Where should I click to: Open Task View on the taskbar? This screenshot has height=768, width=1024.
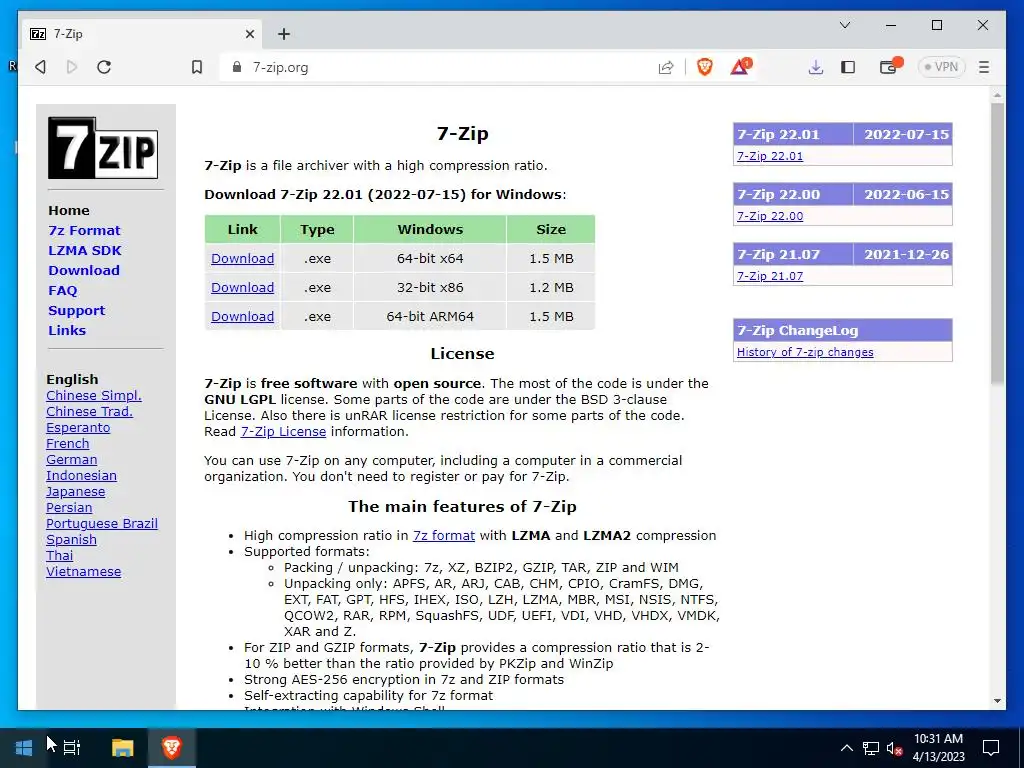(72, 747)
